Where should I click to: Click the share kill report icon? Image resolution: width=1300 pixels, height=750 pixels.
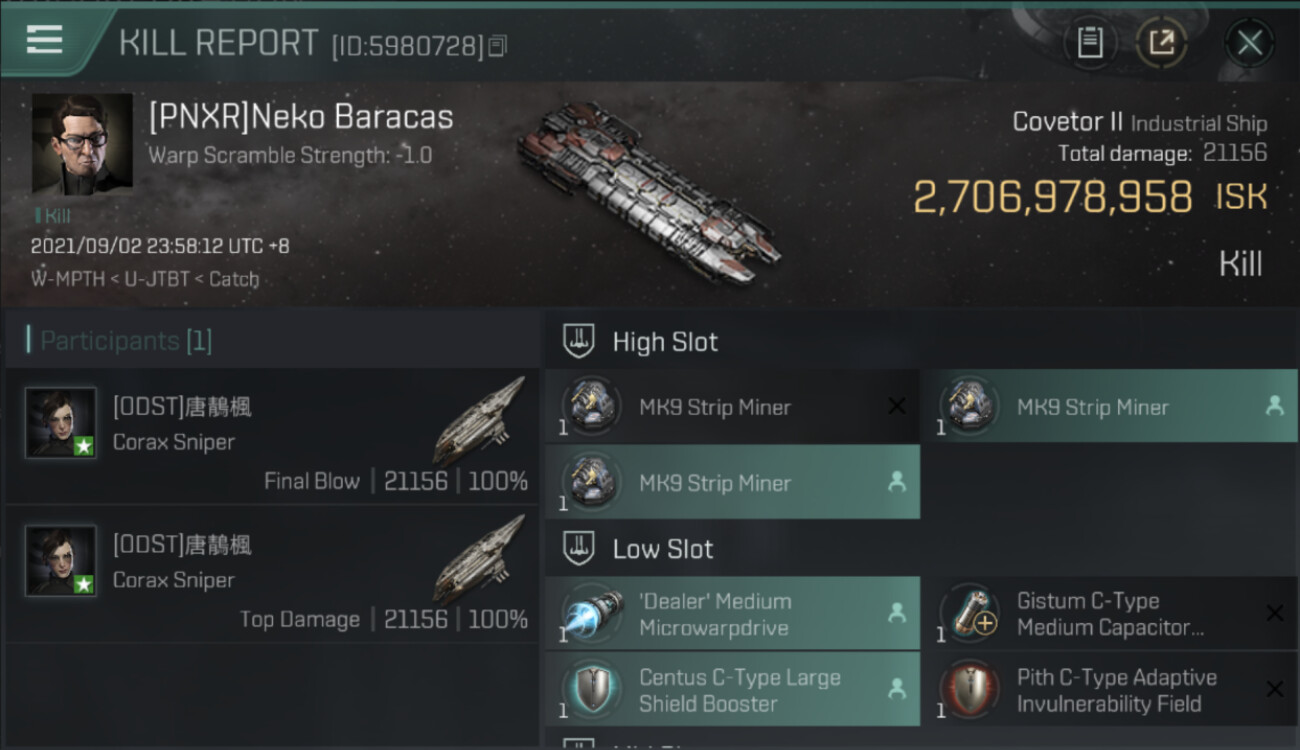click(1162, 42)
